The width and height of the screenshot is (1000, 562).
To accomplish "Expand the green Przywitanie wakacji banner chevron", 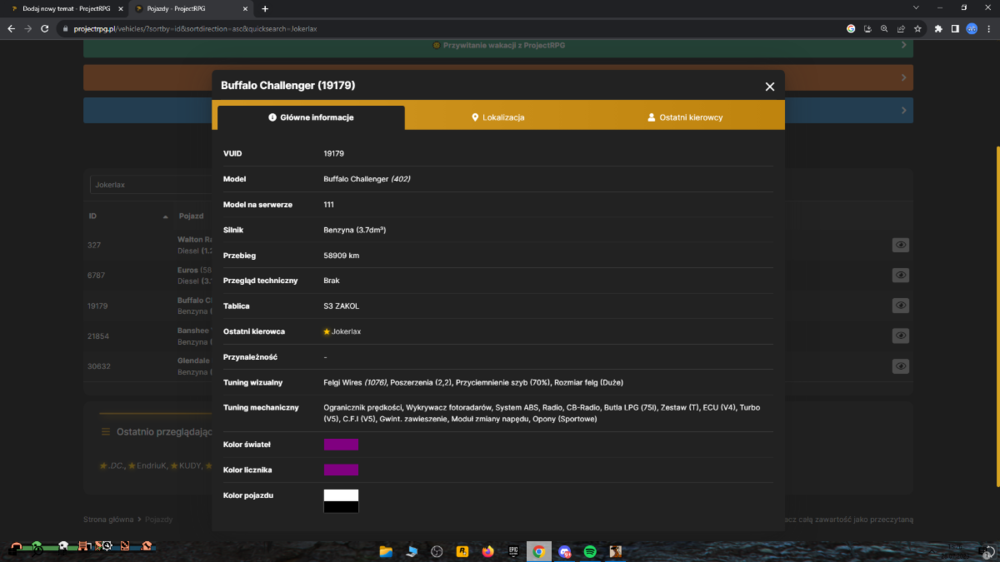I will (x=904, y=45).
